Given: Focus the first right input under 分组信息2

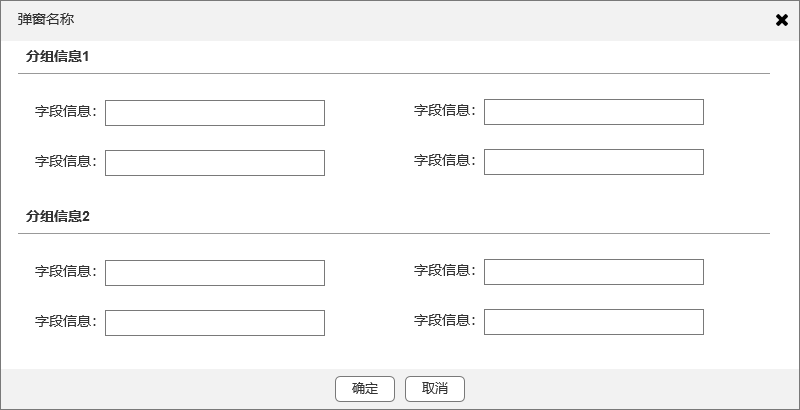Looking at the screenshot, I should tap(594, 272).
